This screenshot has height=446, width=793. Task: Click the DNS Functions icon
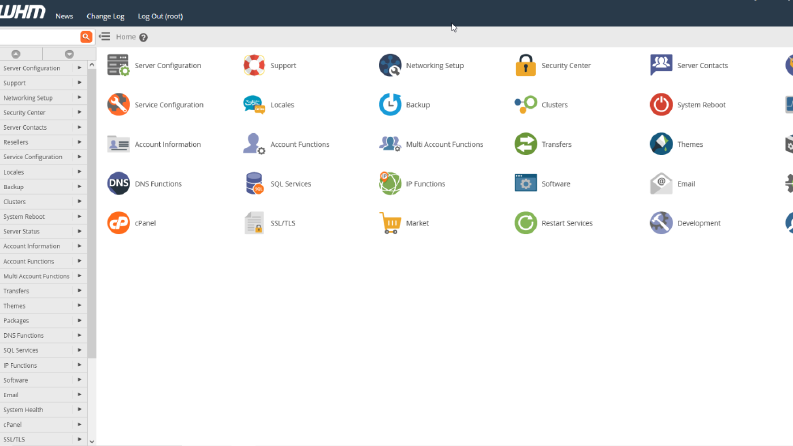click(118, 184)
